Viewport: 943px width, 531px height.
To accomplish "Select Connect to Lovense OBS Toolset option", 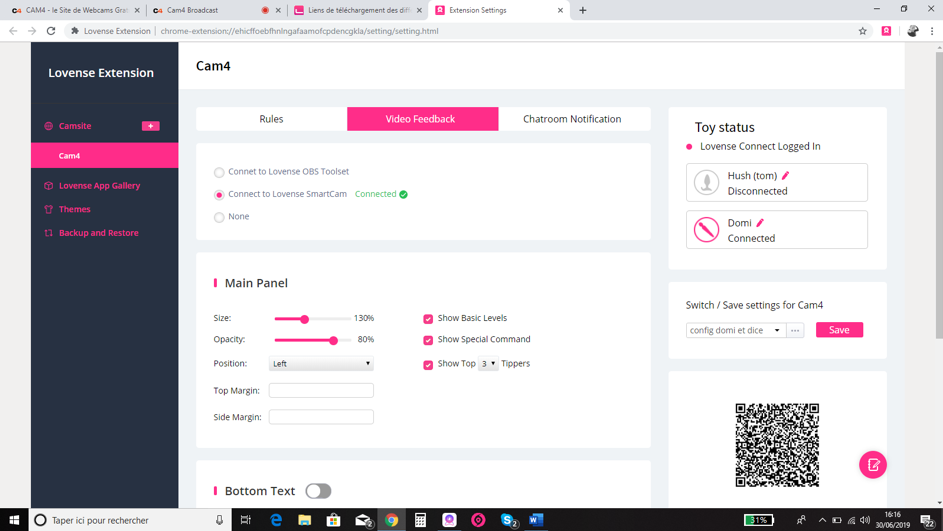I will 219,172.
